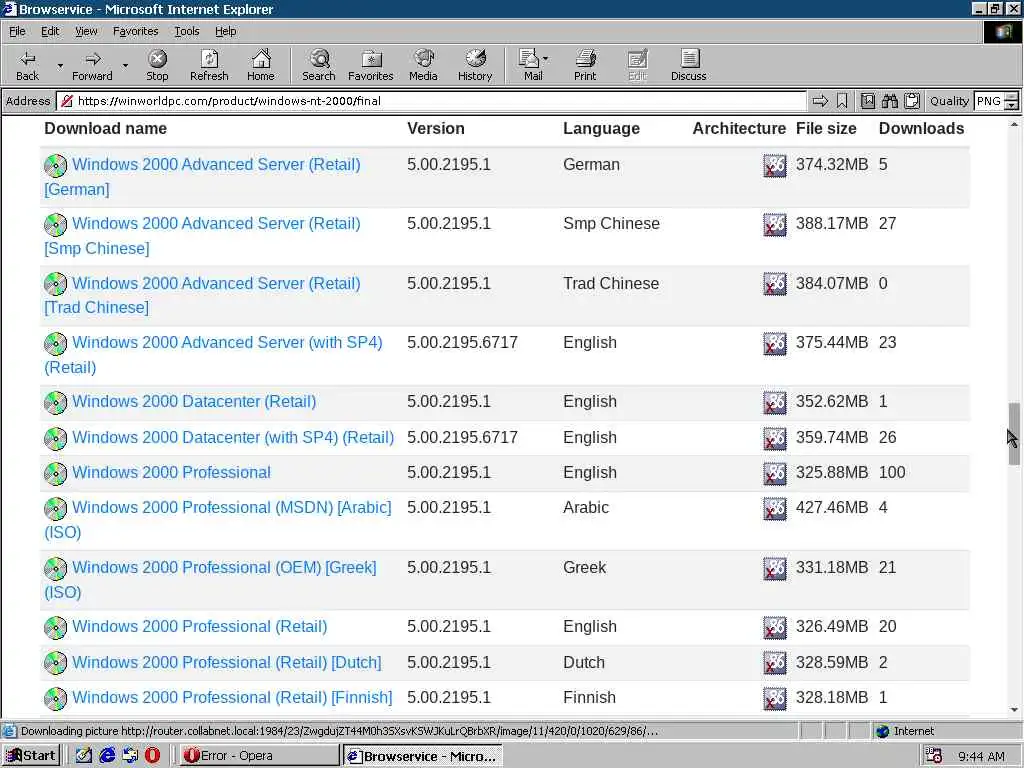This screenshot has width=1024, height=768.
Task: Click x86 icon in German row
Action: (775, 166)
